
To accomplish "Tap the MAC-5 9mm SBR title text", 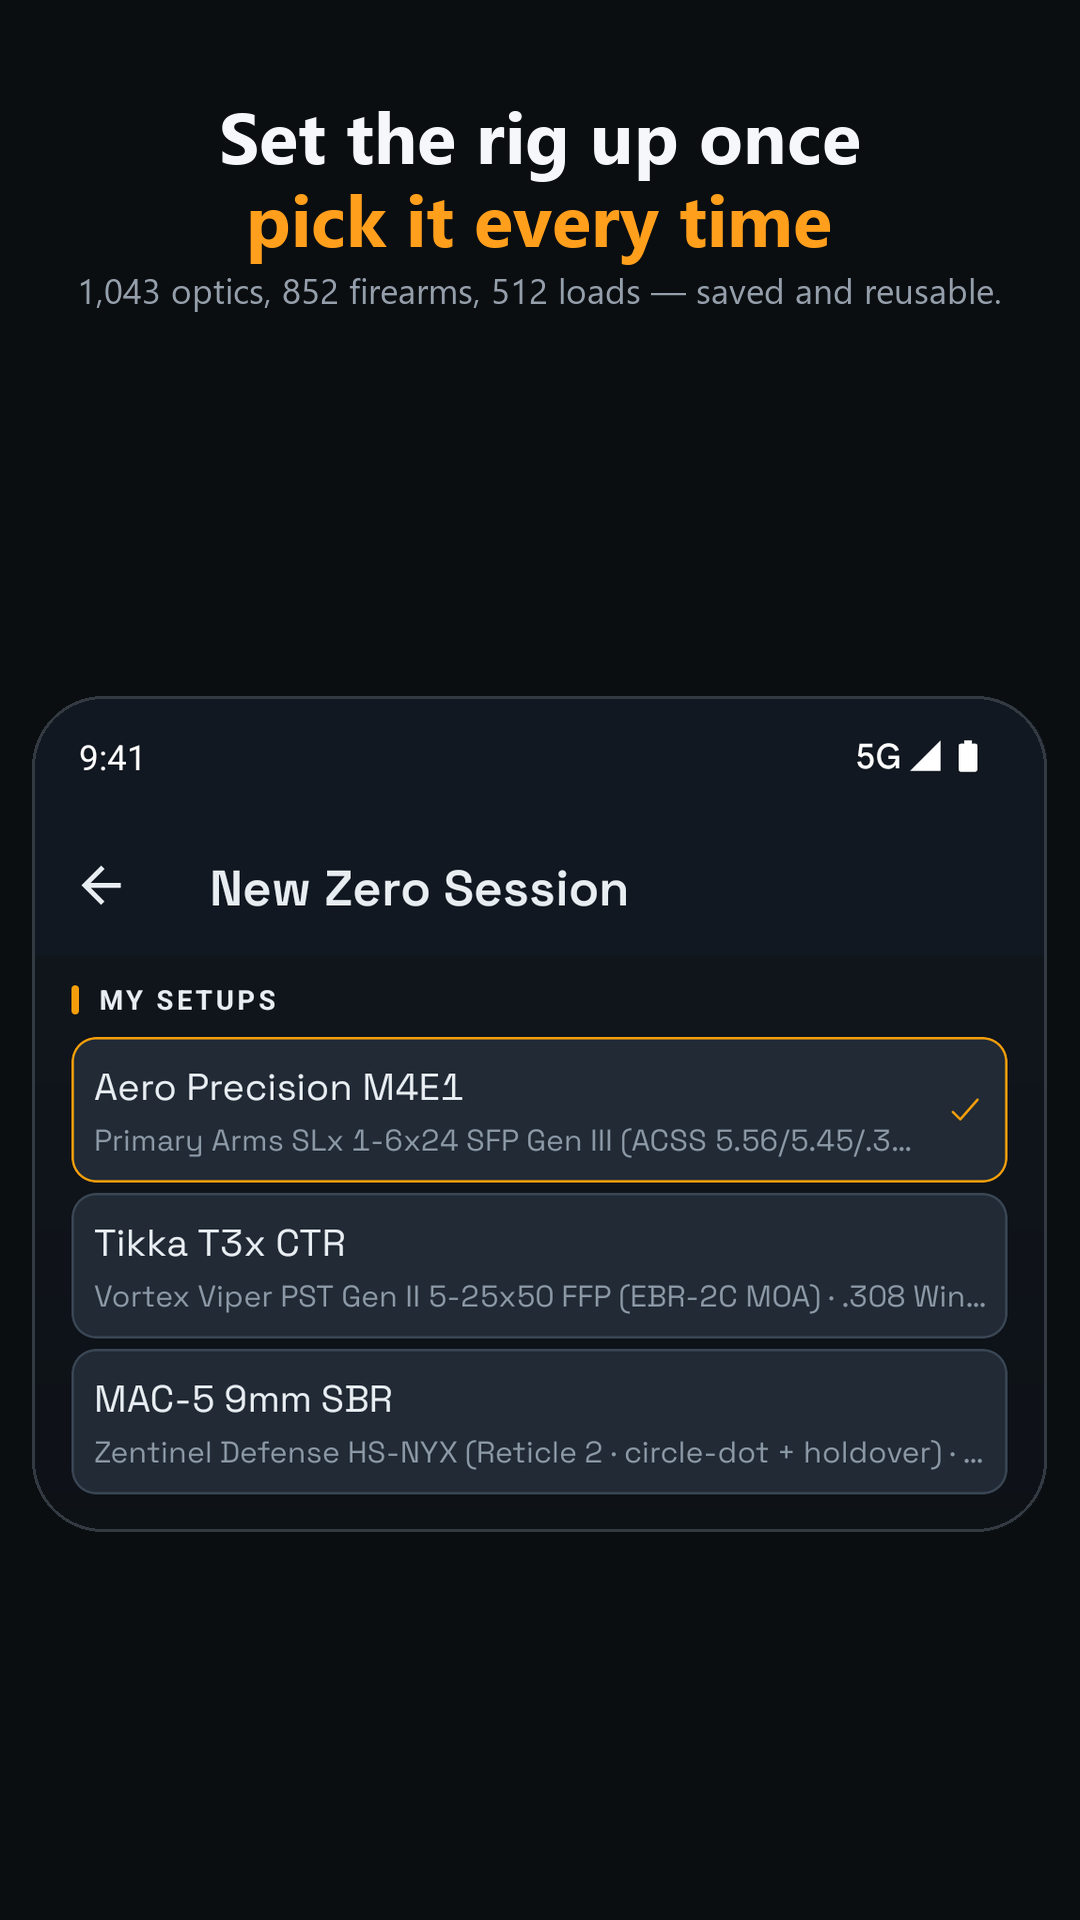I will [243, 1399].
